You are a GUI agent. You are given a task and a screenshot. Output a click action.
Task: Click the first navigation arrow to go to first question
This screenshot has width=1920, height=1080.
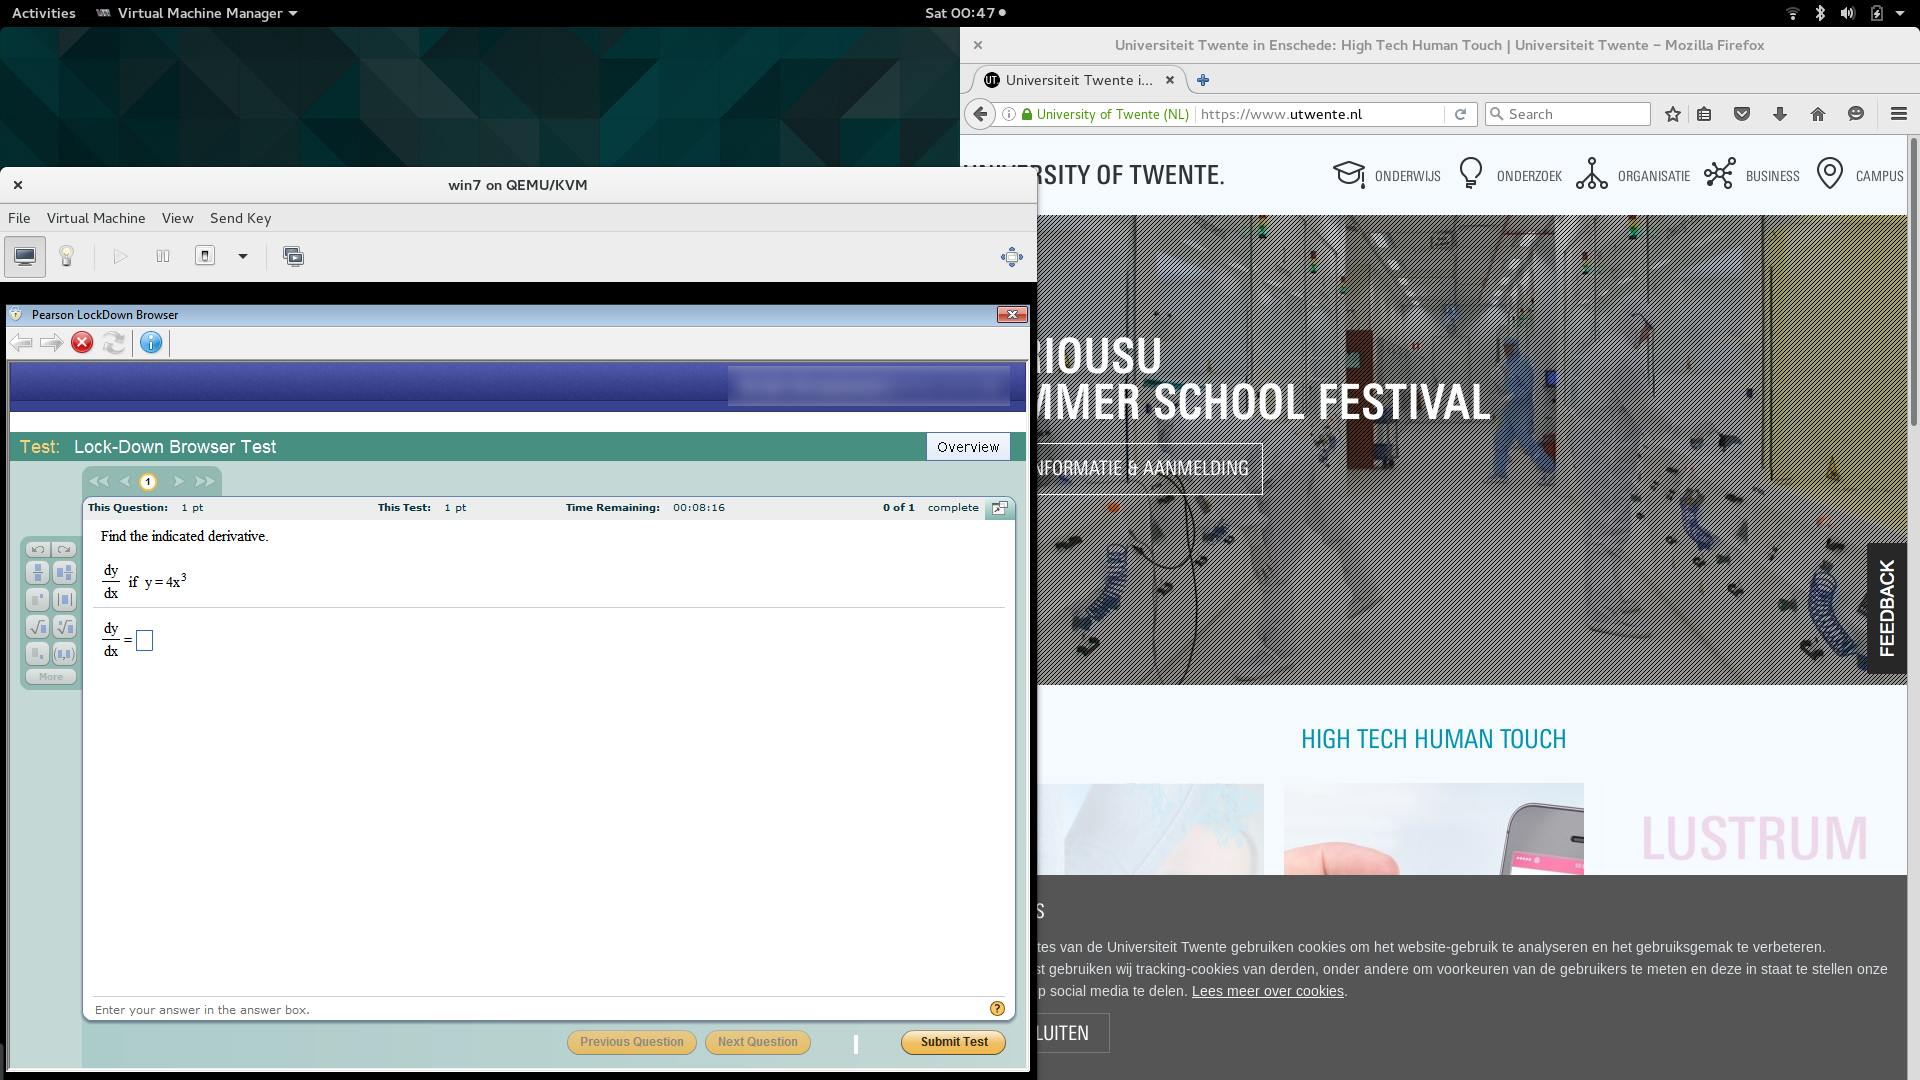(99, 481)
